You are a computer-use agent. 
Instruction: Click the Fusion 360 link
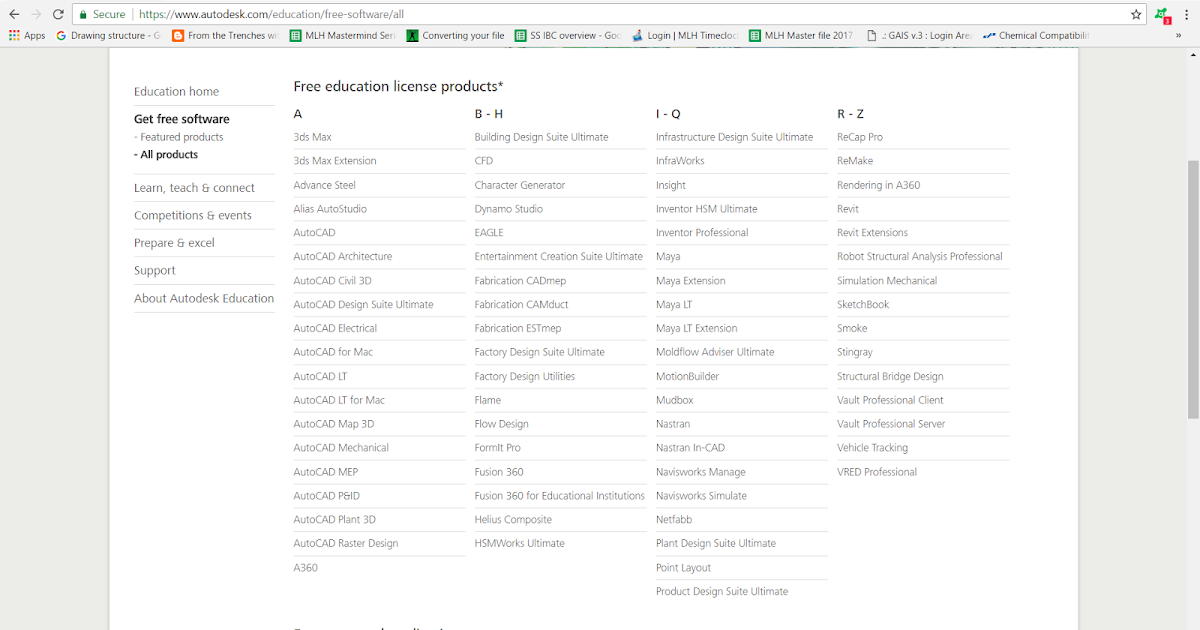499,472
